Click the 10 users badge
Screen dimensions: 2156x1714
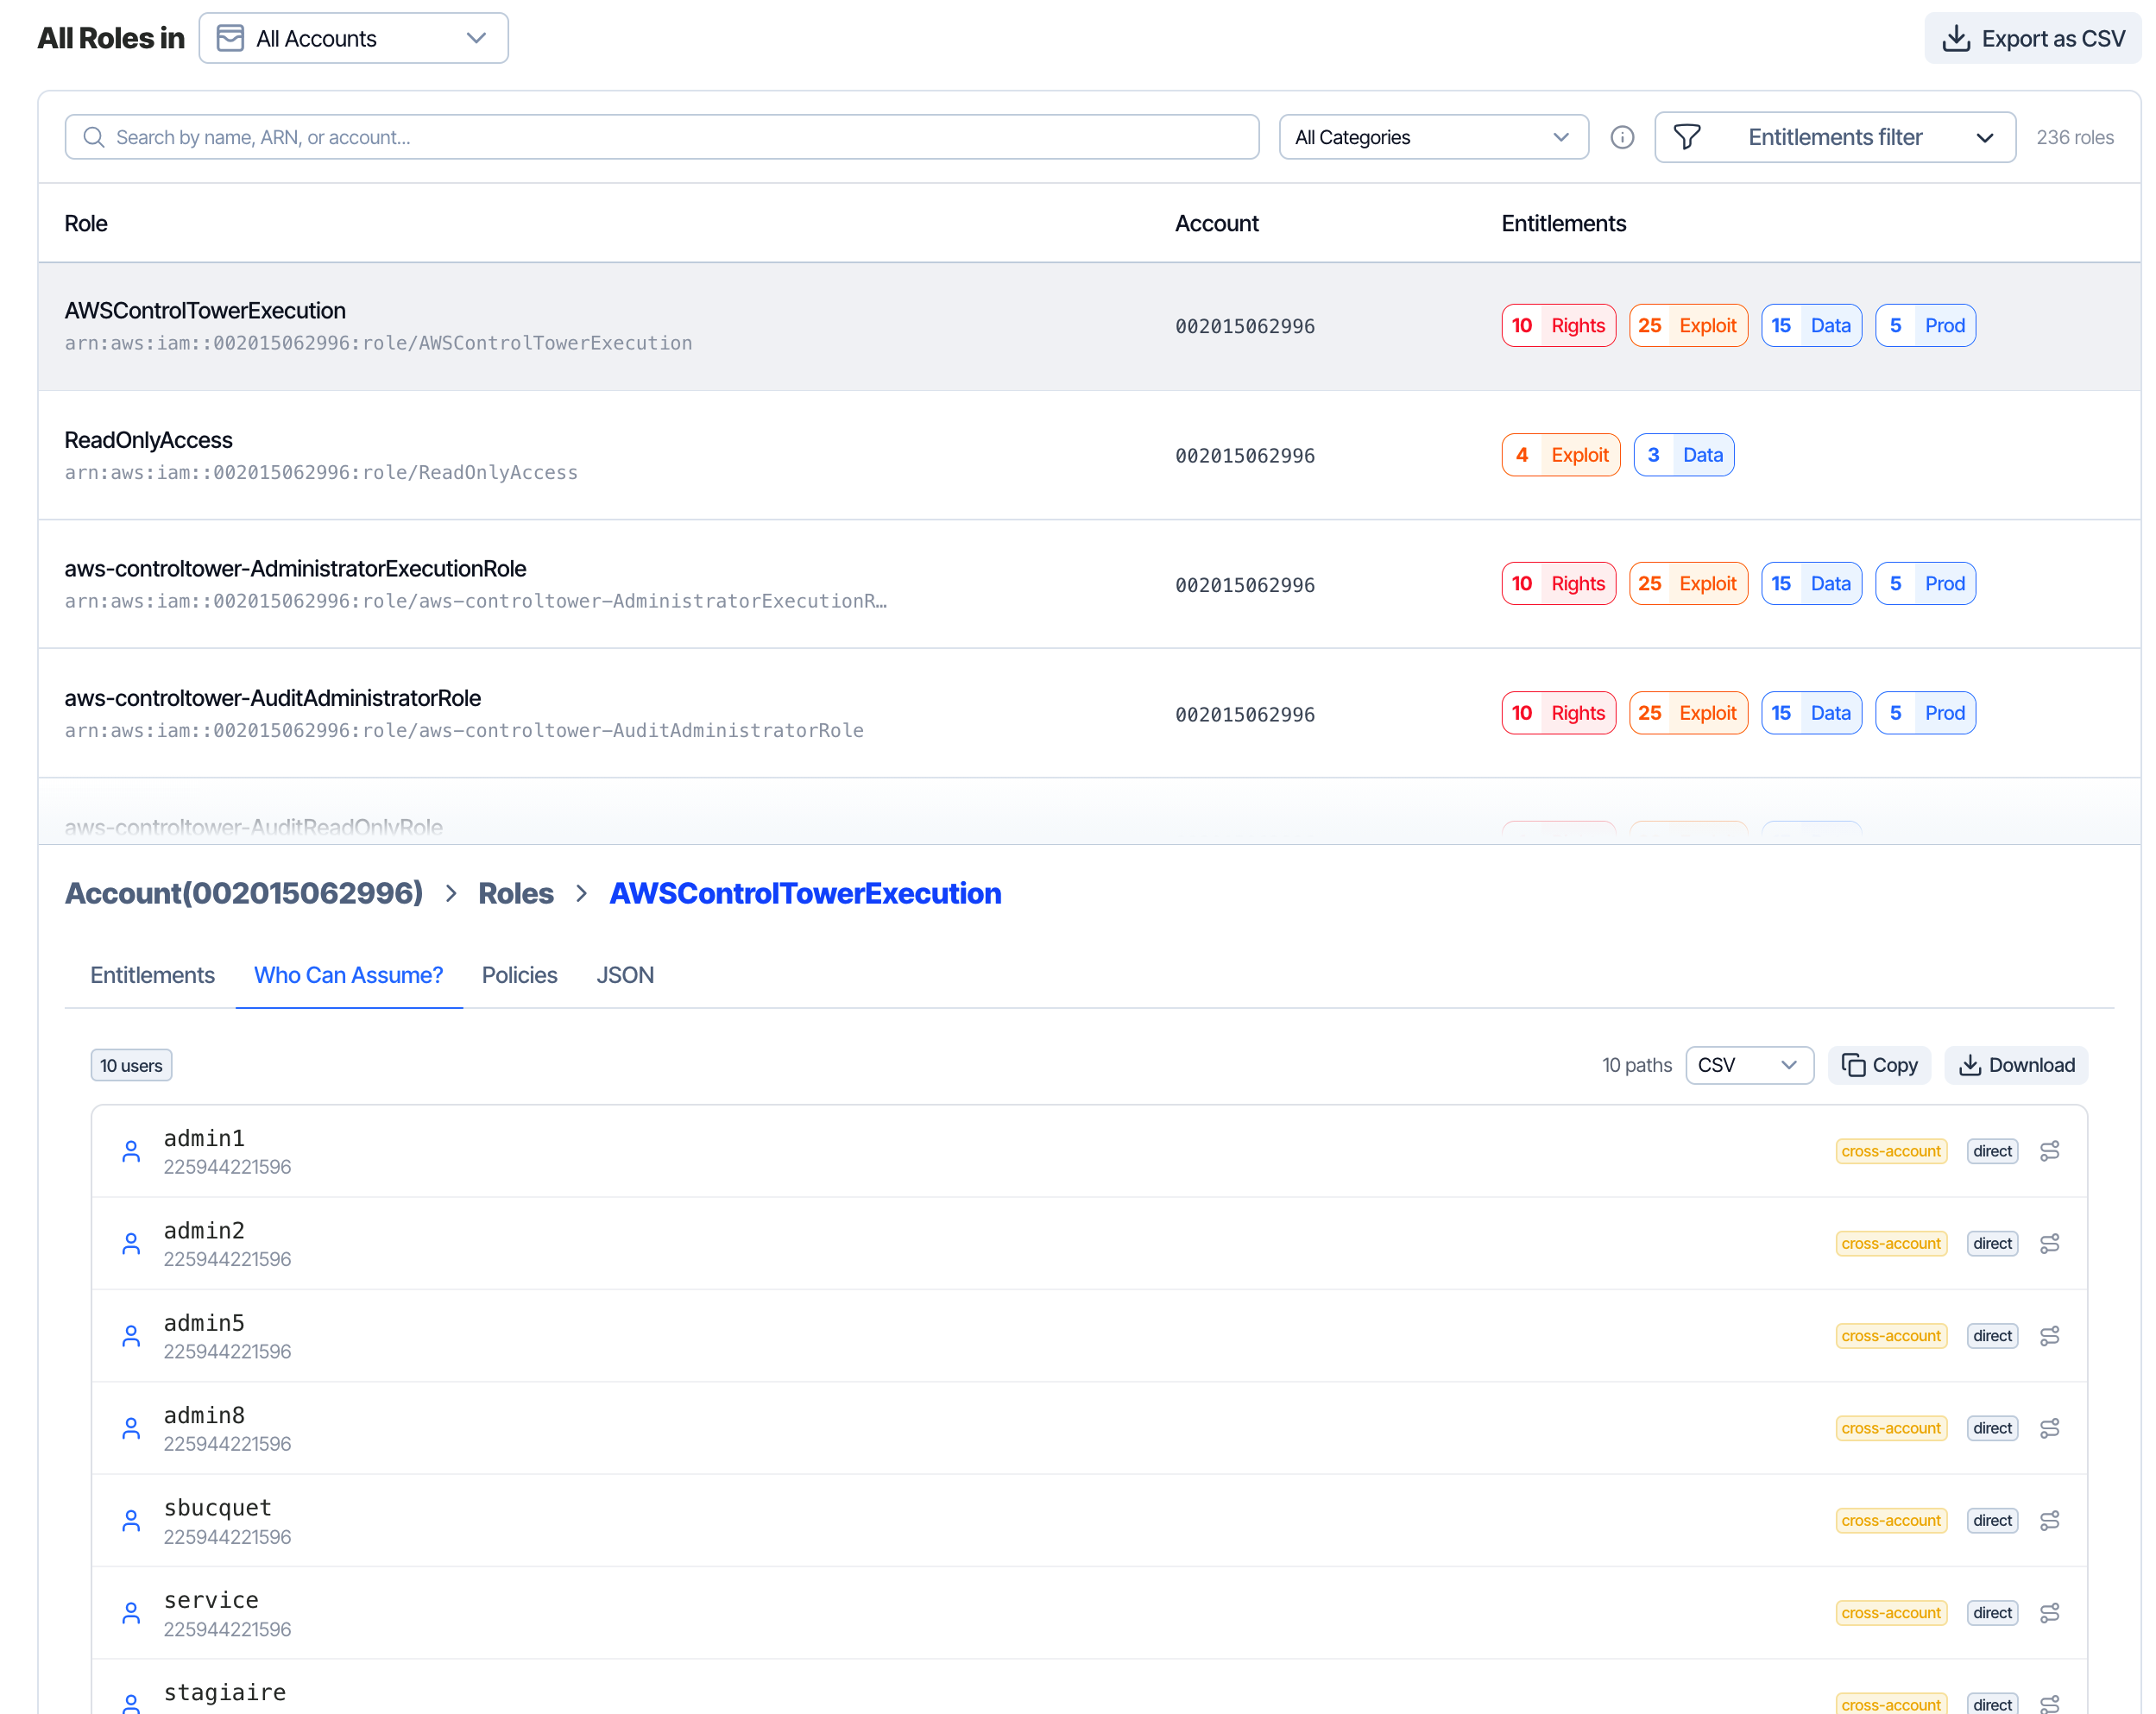tap(131, 1065)
